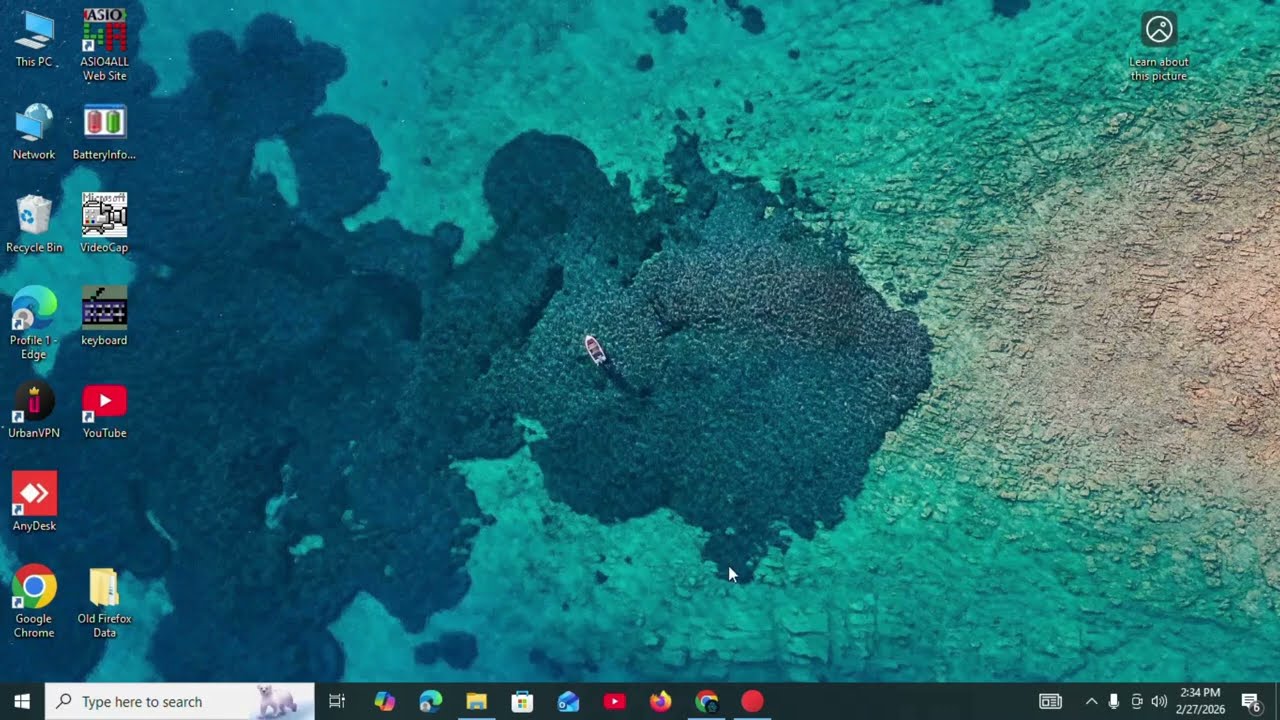This screenshot has height=720, width=1280.
Task: Open Outlook mail from the taskbar
Action: point(569,701)
